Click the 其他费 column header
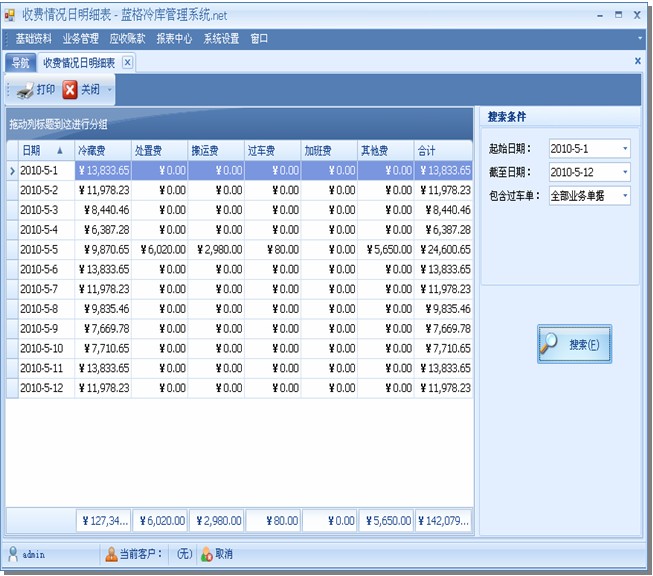 coord(386,150)
